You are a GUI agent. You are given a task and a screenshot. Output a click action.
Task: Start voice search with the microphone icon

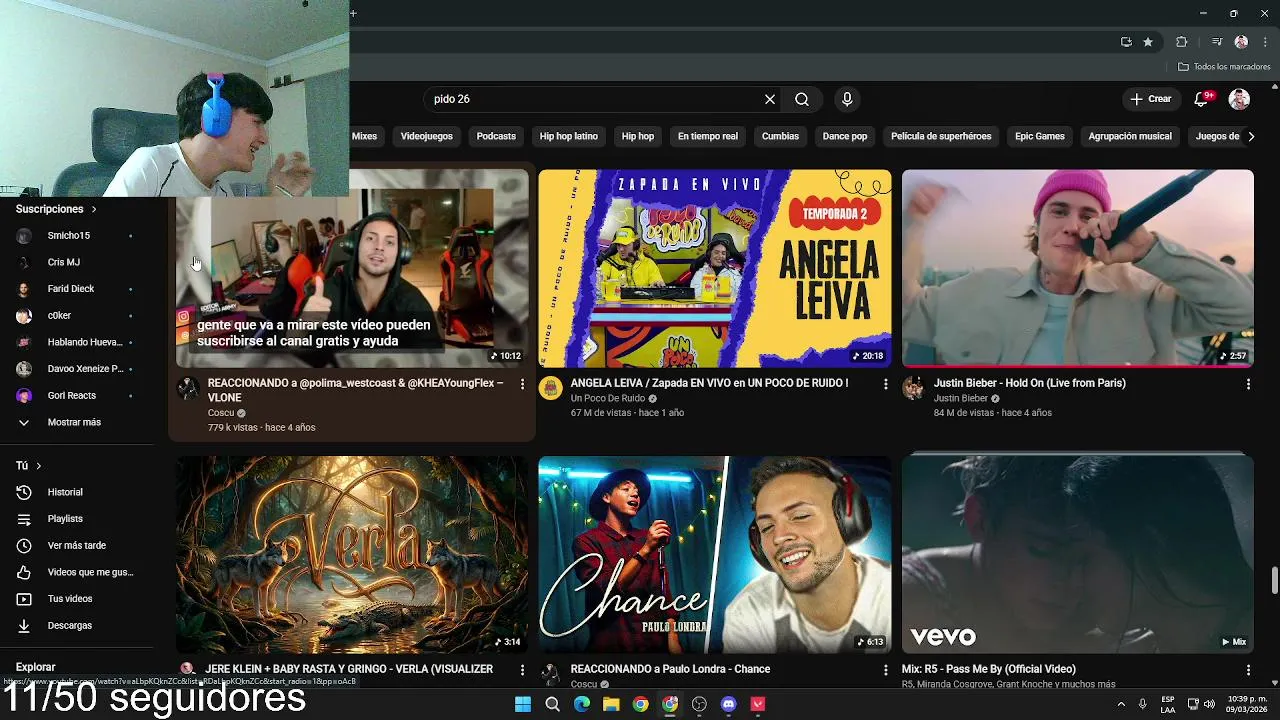tap(847, 99)
